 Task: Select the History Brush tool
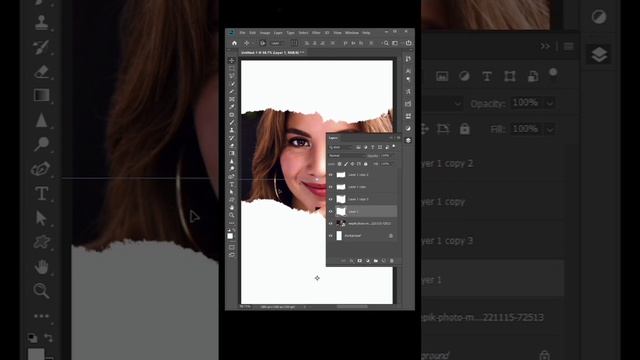[231, 138]
